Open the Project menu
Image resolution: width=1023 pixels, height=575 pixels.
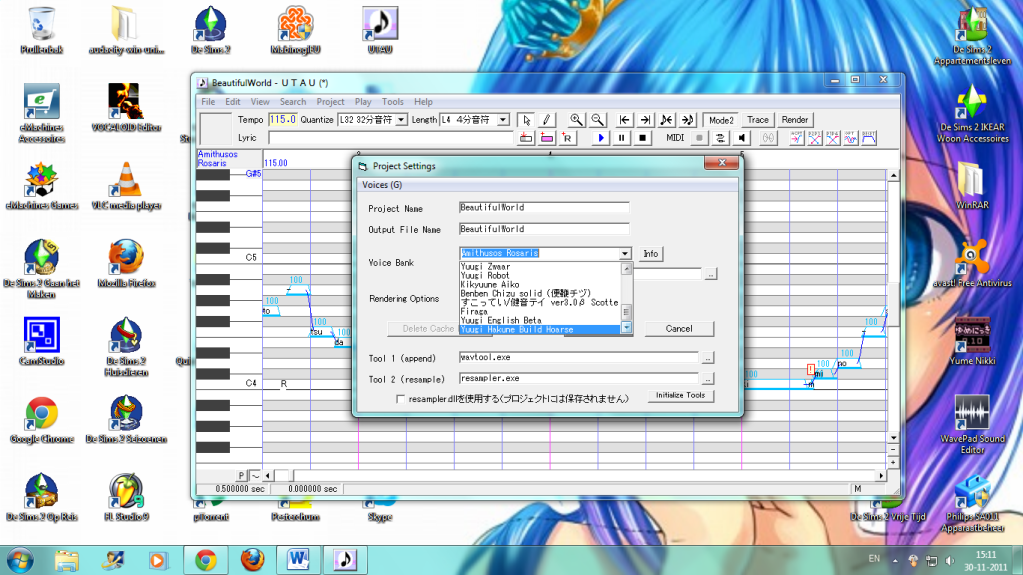coord(330,102)
